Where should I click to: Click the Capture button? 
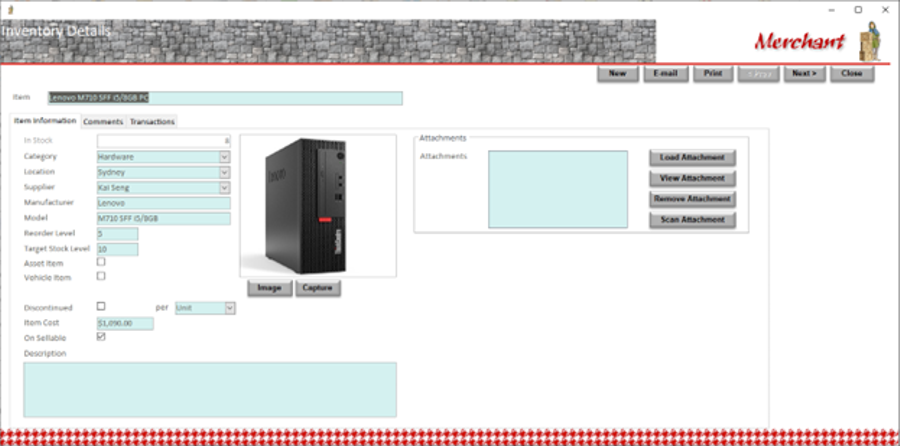click(318, 288)
